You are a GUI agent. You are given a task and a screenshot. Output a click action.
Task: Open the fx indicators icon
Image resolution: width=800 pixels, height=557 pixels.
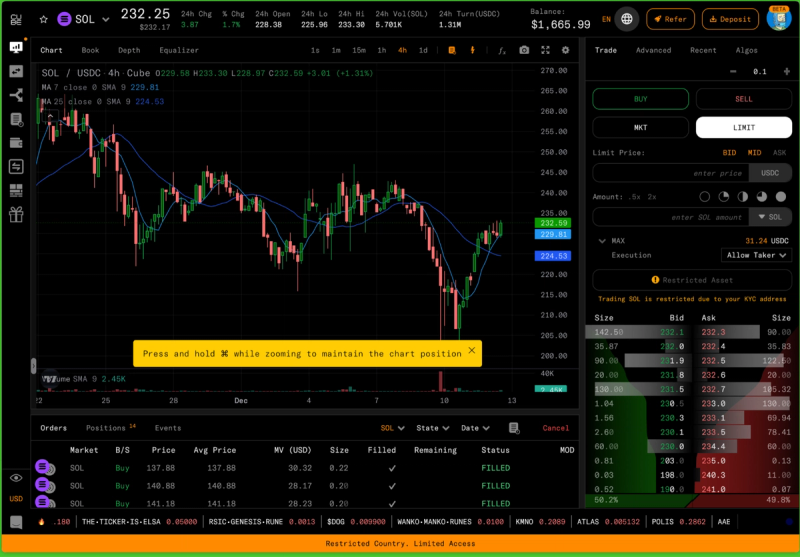pos(502,50)
